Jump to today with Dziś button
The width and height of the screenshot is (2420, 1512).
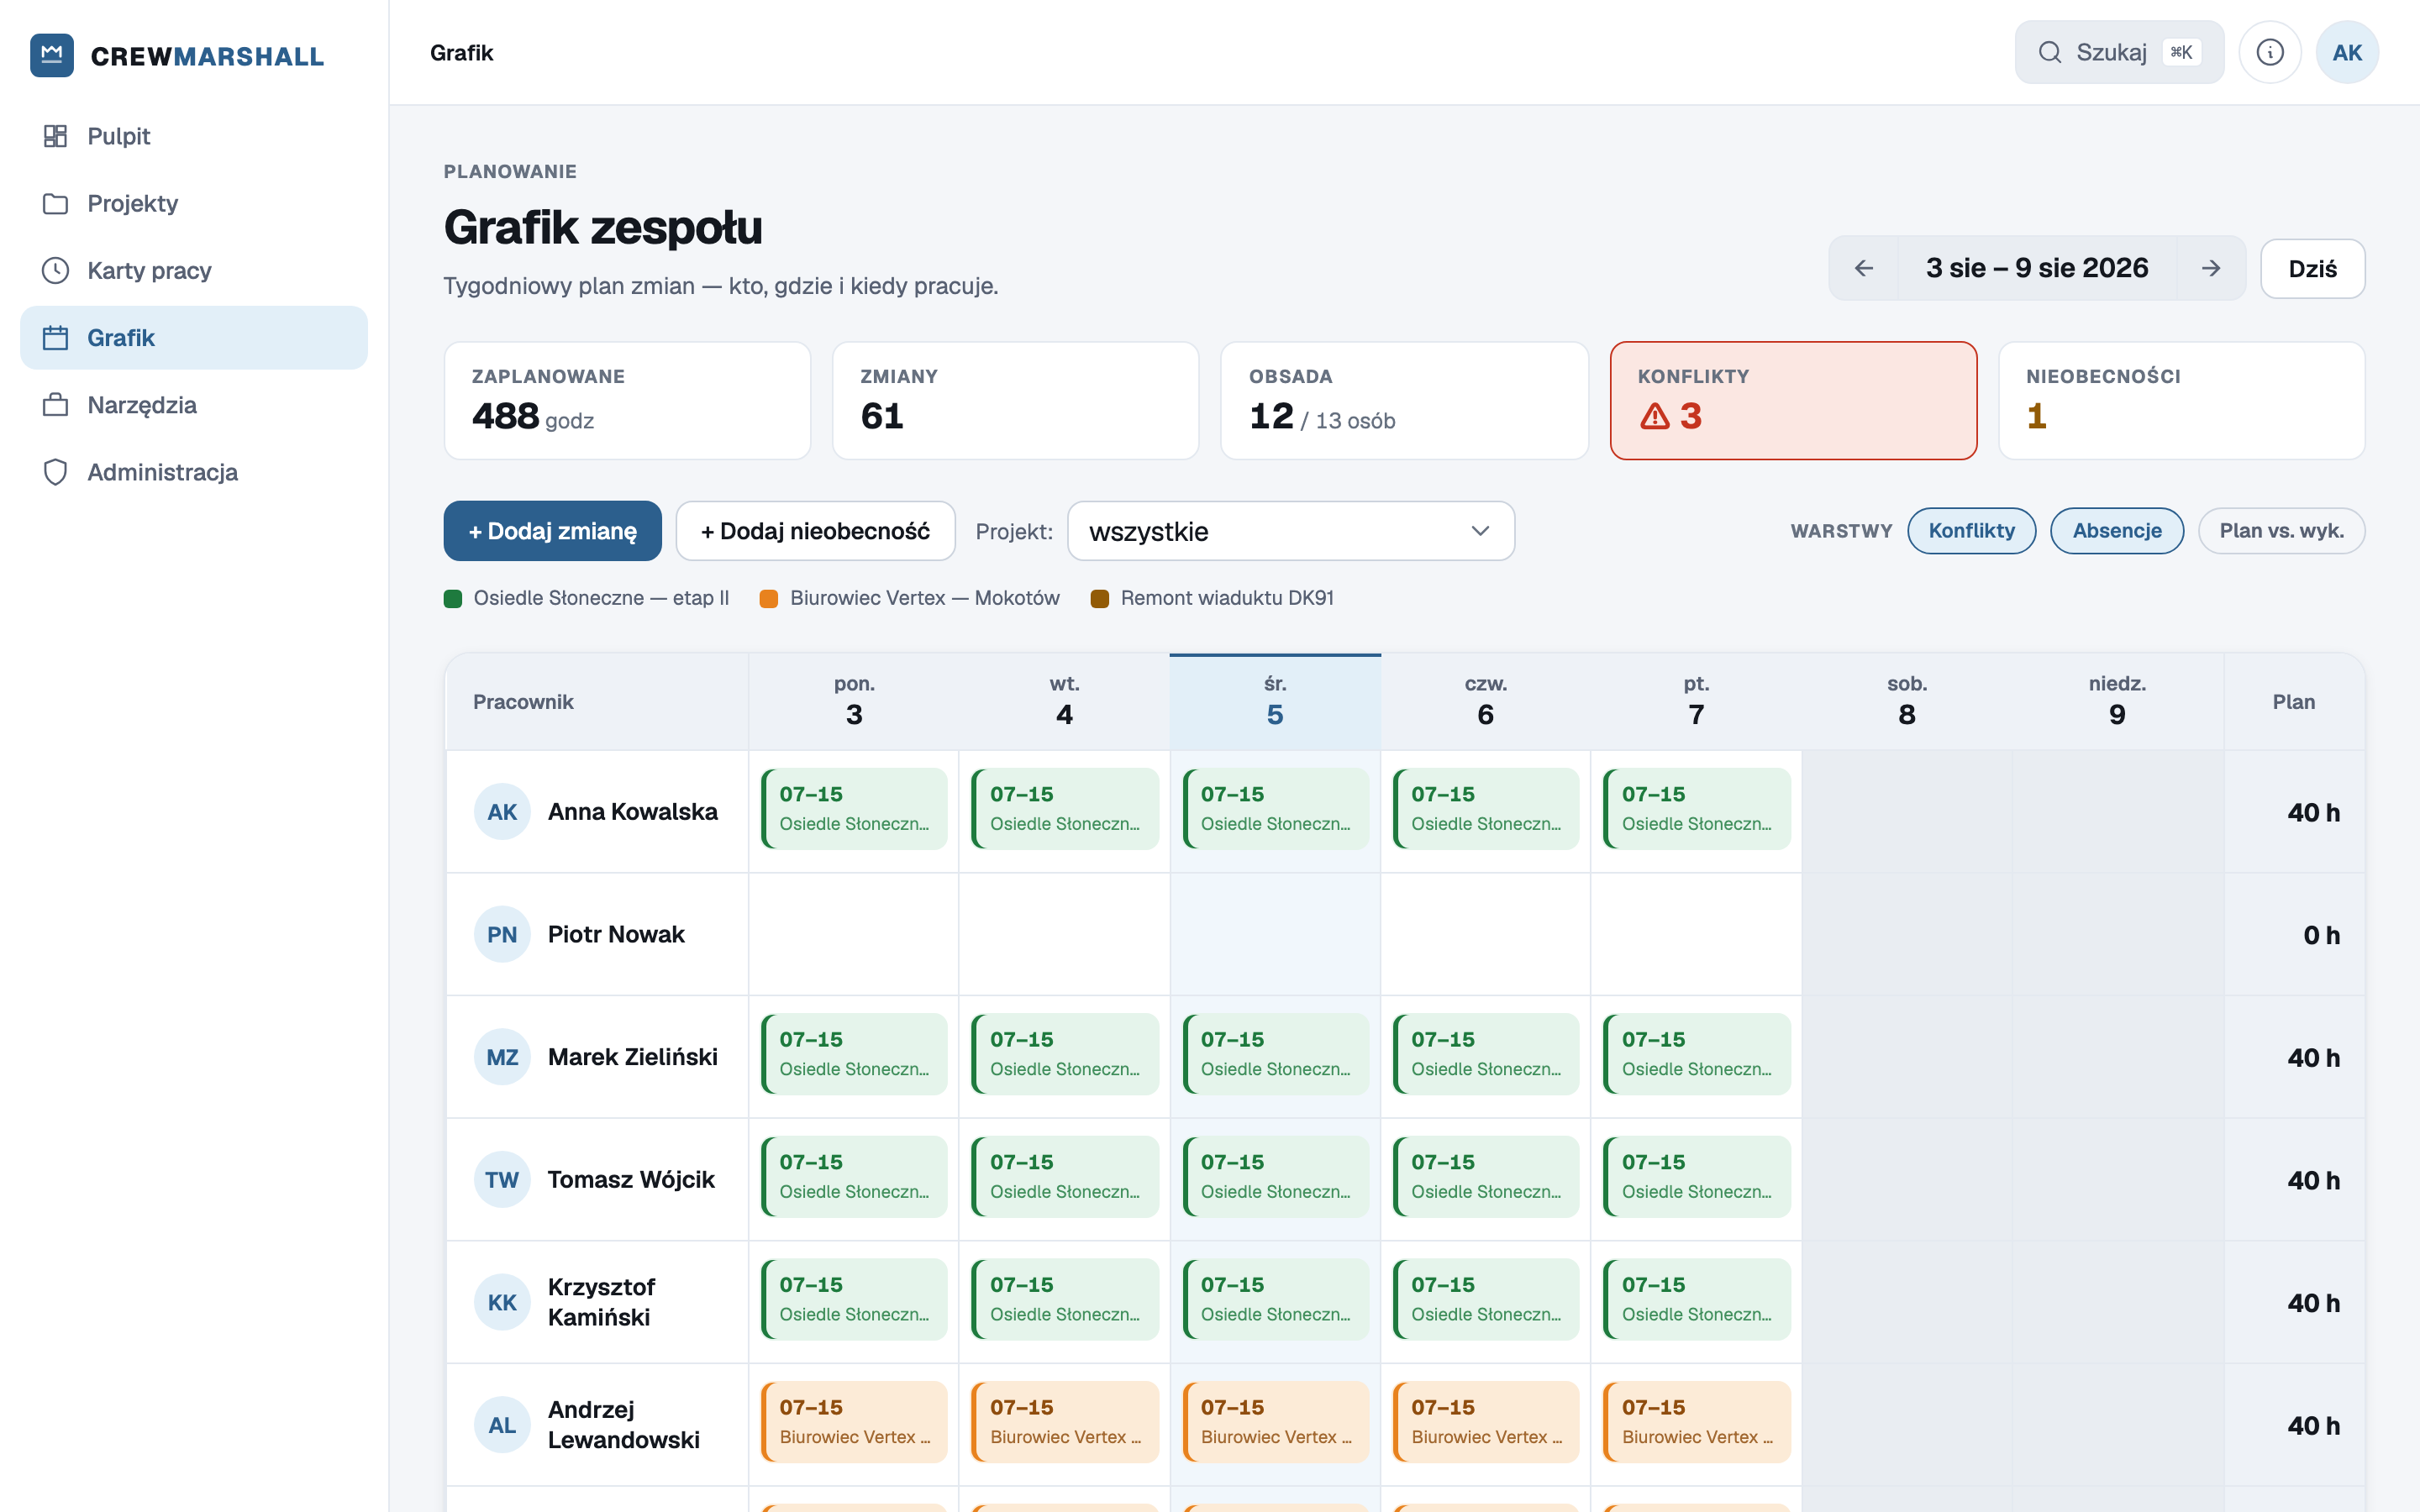pos(2312,268)
